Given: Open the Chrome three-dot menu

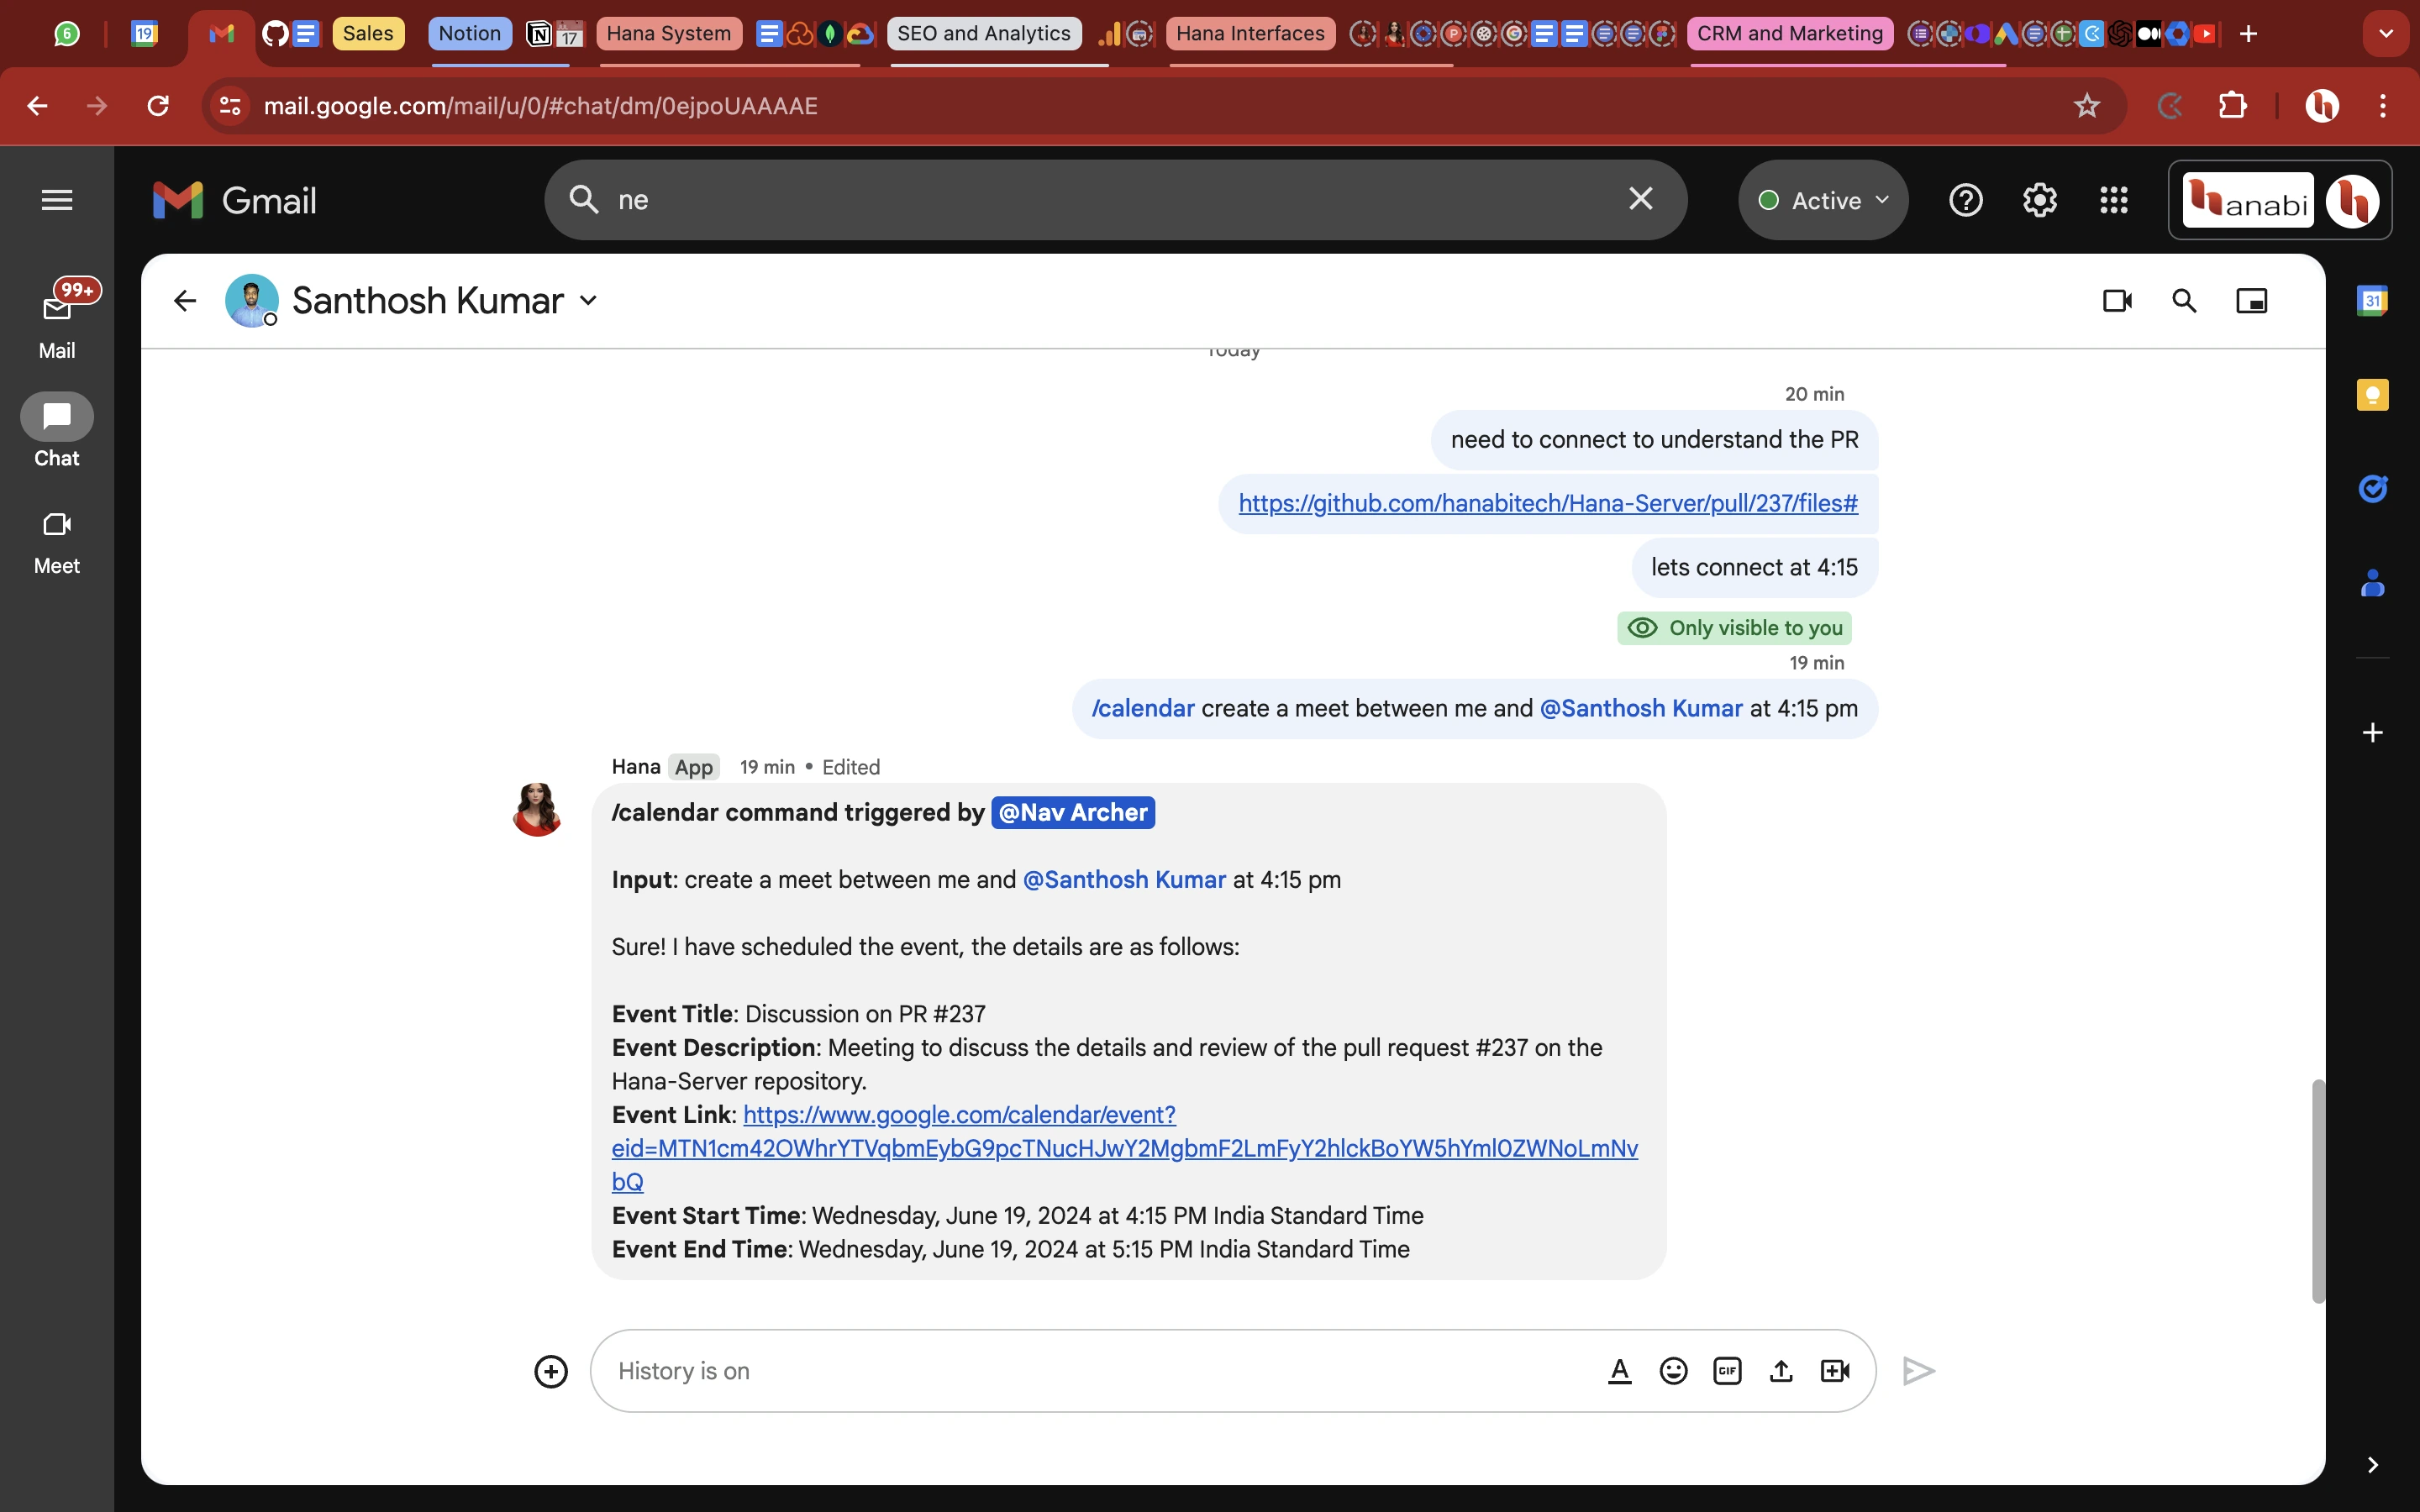Looking at the screenshot, I should [x=2383, y=106].
